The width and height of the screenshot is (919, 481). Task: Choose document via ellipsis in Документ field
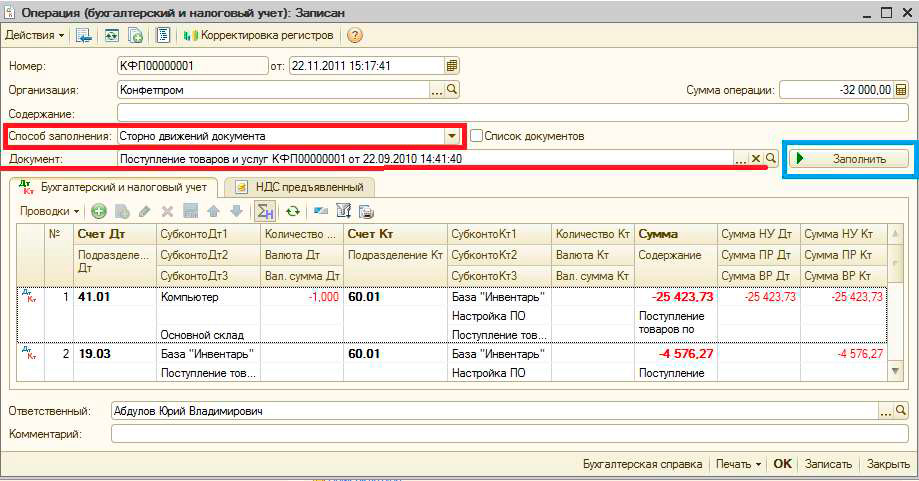[x=741, y=159]
